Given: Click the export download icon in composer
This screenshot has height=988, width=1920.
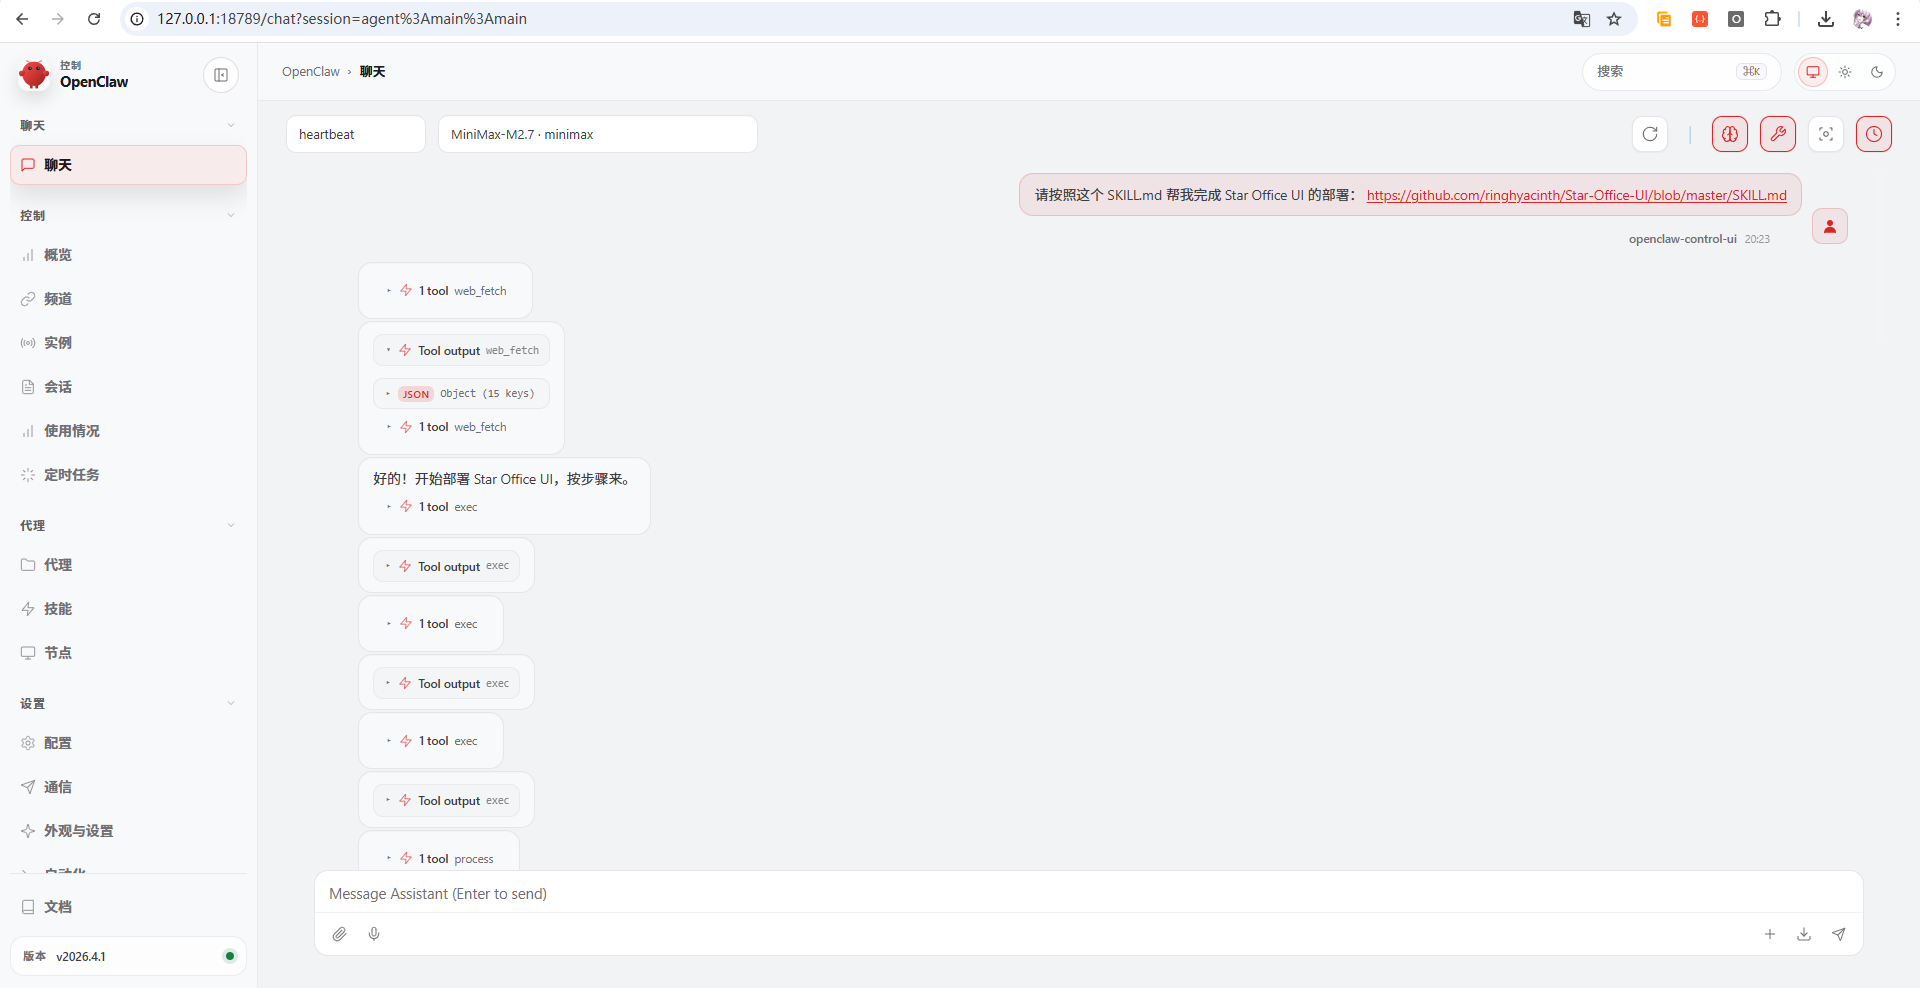Looking at the screenshot, I should click(x=1804, y=934).
